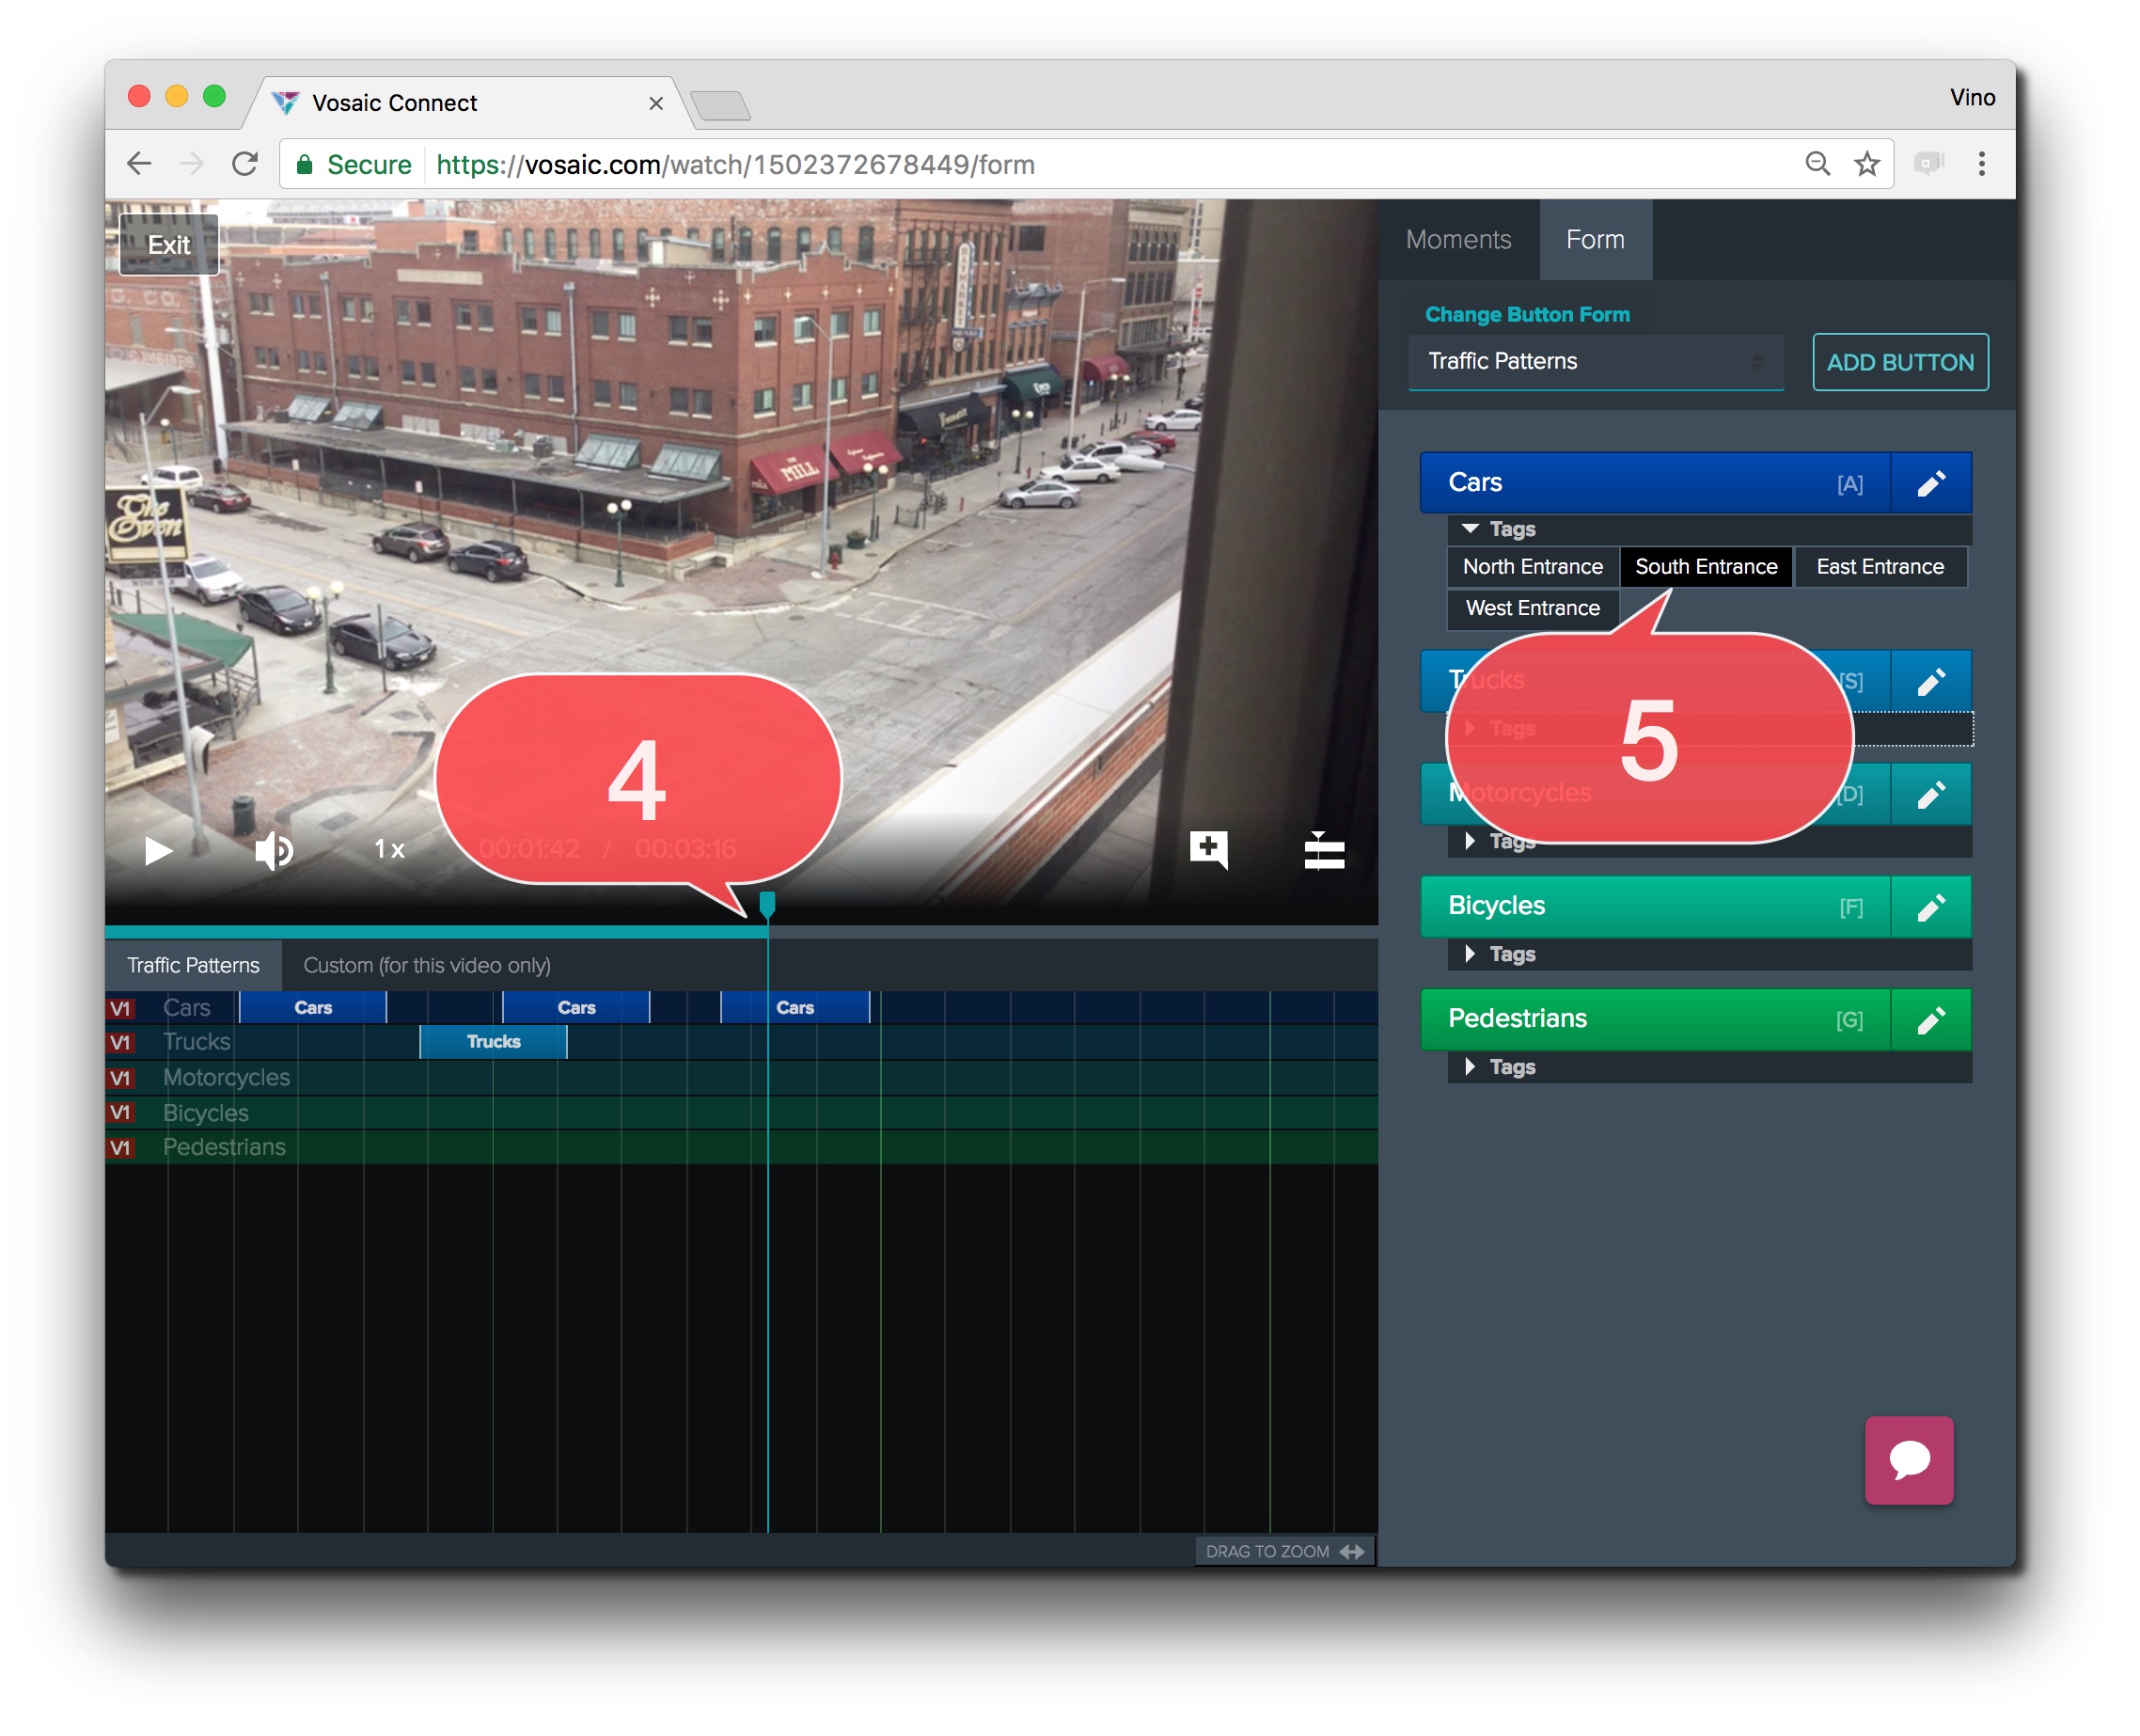Image resolution: width=2140 pixels, height=1736 pixels.
Task: Toggle the North Entrance tag
Action: [1532, 567]
